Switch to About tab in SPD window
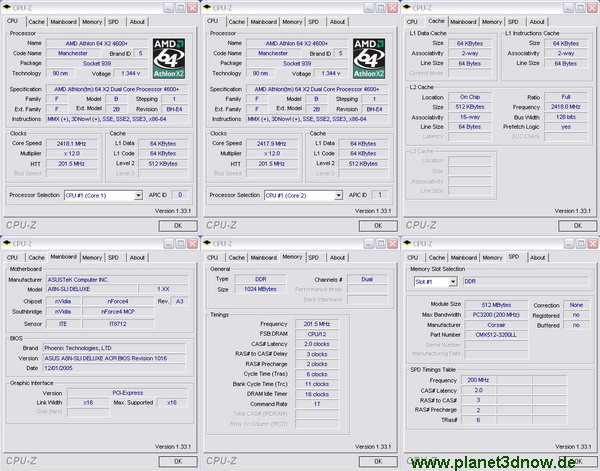 click(x=537, y=258)
